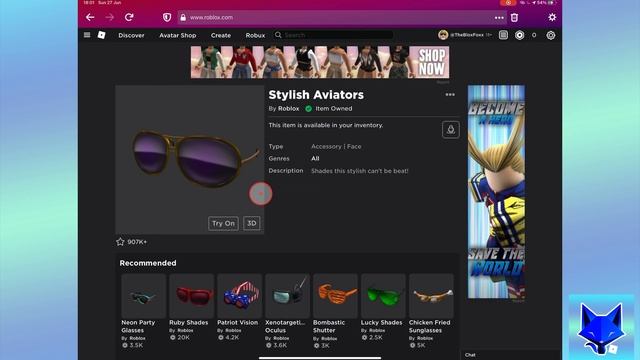640x360 pixels.
Task: Open the address bar three-dot menu
Action: click(x=499, y=18)
